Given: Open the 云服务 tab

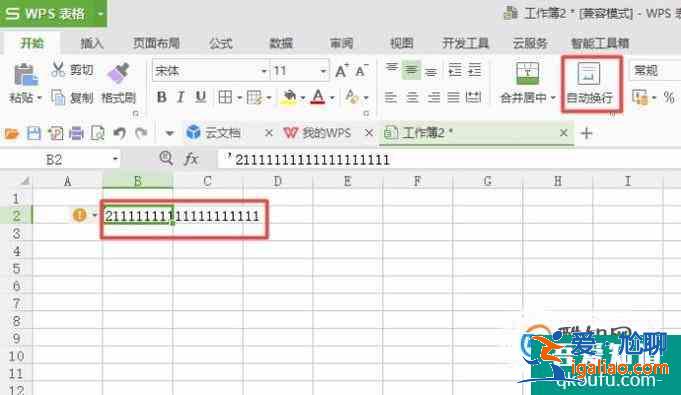Looking at the screenshot, I should point(530,43).
